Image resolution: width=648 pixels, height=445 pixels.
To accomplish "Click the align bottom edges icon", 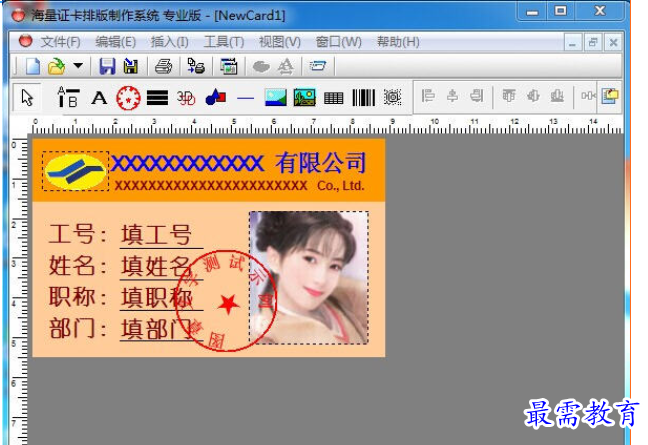I will [x=557, y=96].
